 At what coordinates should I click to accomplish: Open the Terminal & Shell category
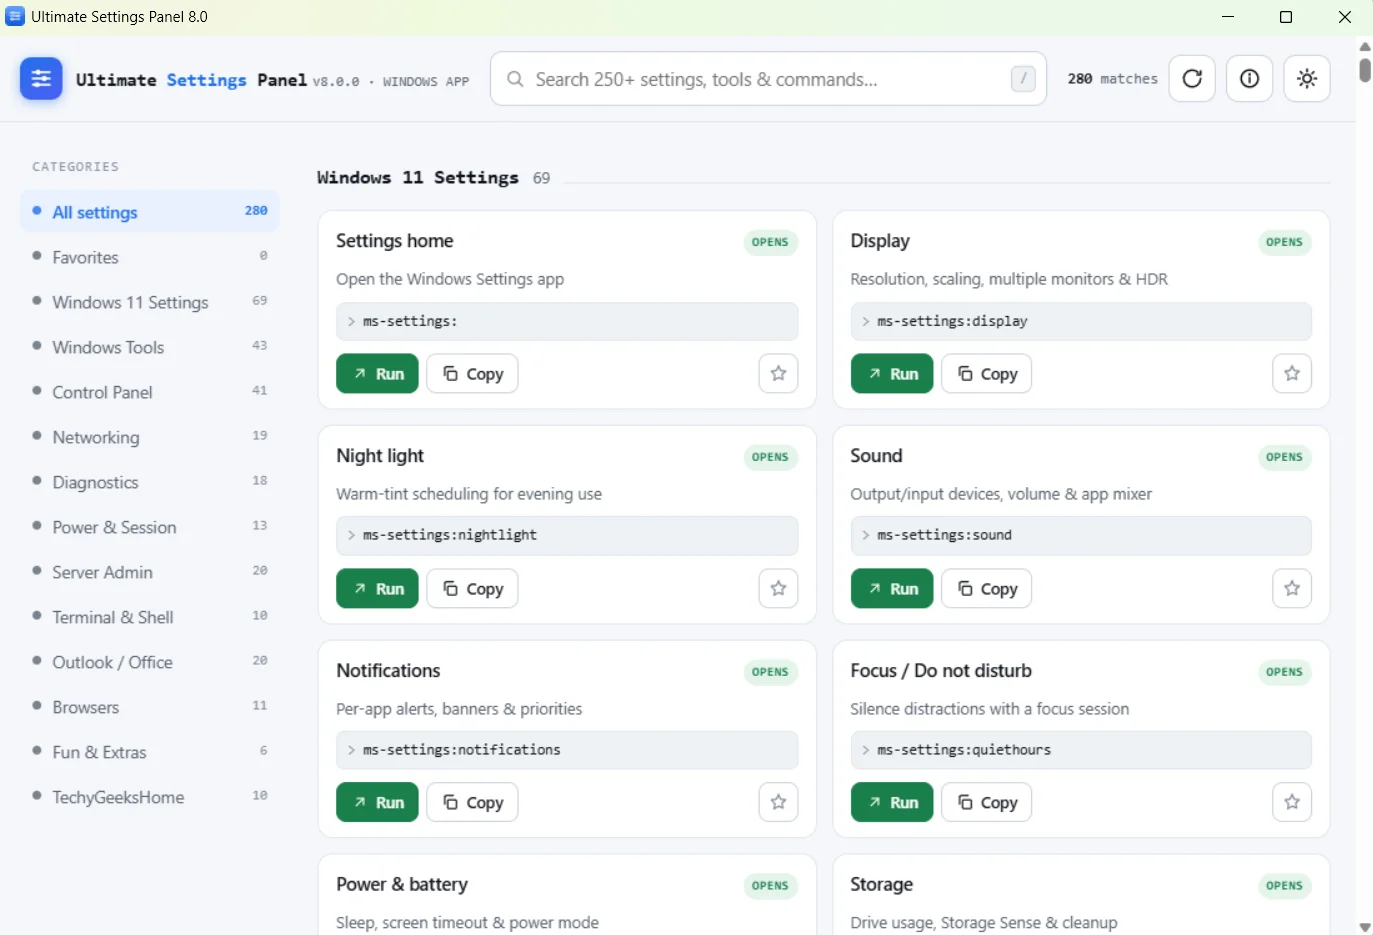(149, 617)
